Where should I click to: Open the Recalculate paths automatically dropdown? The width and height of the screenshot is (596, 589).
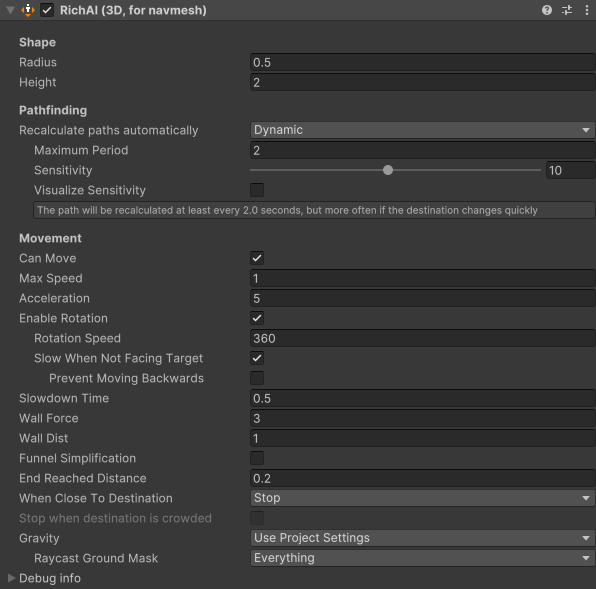click(x=423, y=130)
